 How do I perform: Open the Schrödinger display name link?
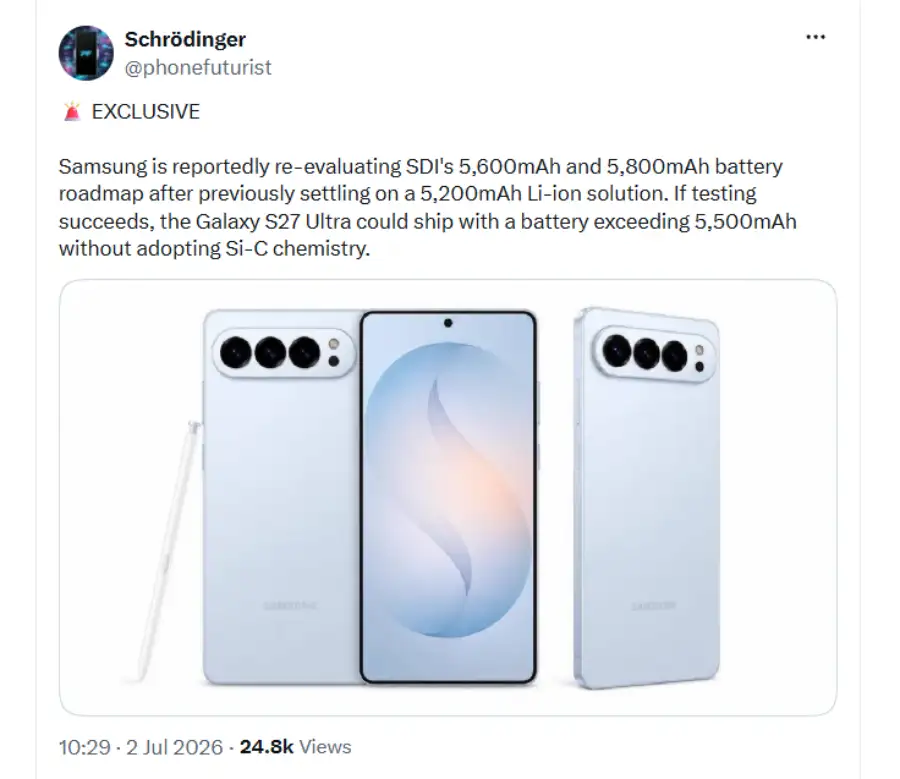click(185, 39)
